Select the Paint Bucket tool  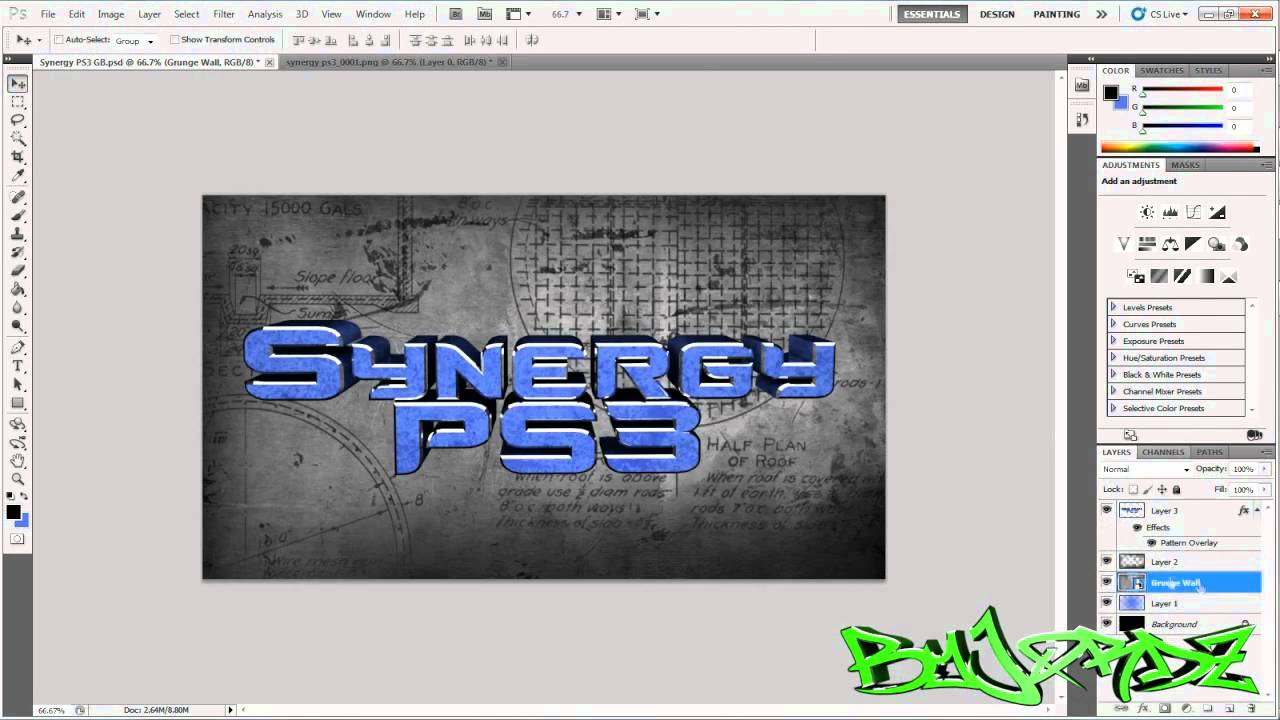click(x=18, y=289)
